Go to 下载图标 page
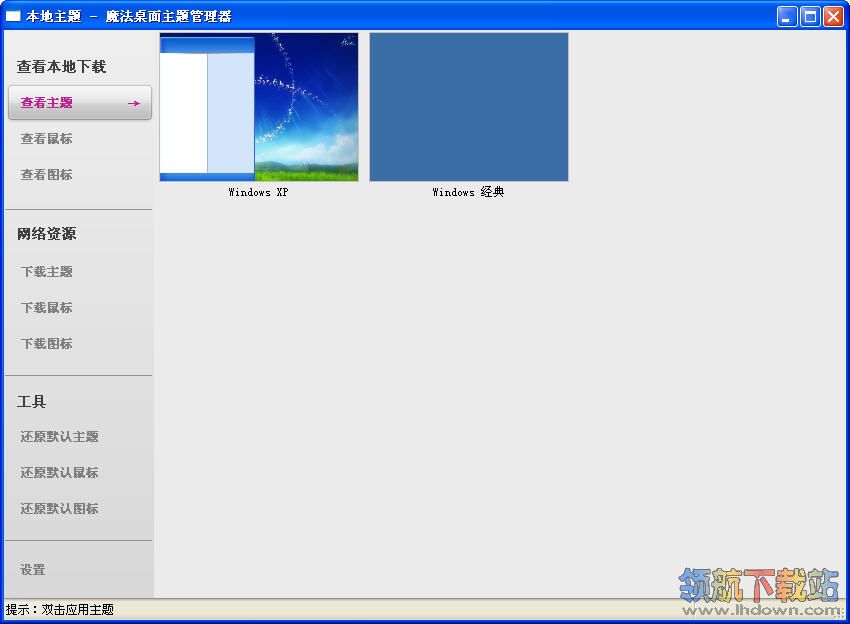 click(47, 344)
